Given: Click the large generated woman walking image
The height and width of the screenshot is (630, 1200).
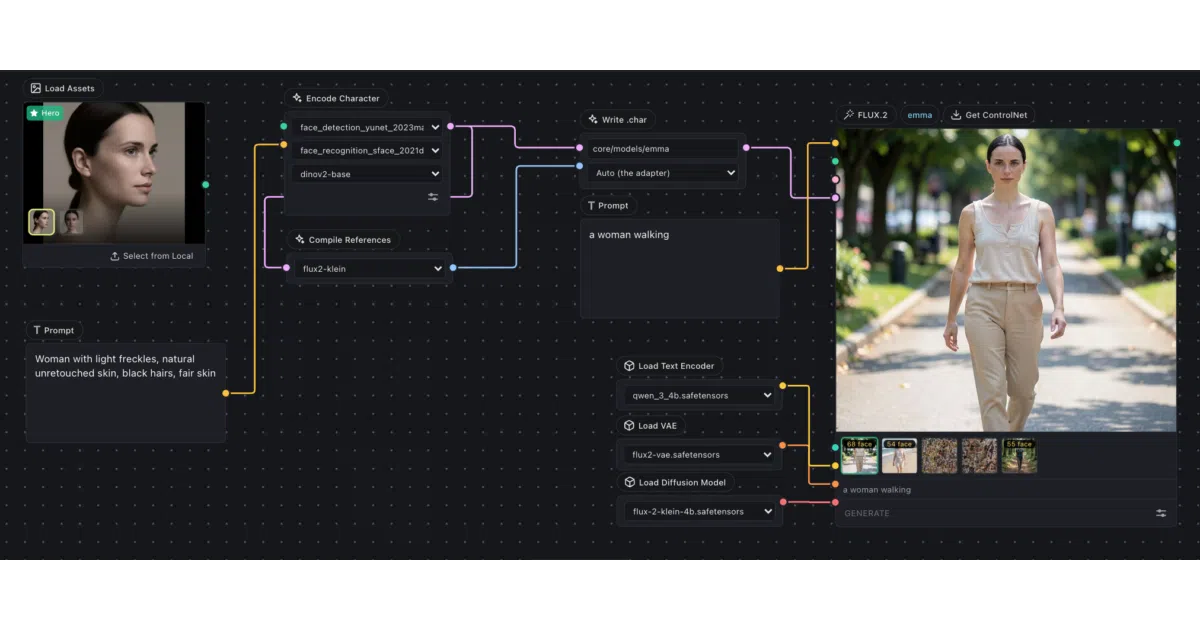Looking at the screenshot, I should [x=1005, y=280].
